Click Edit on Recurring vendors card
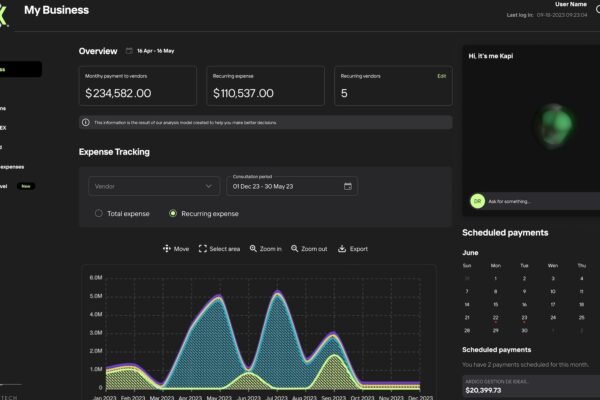This screenshot has height=400, width=600. pyautogui.click(x=441, y=76)
